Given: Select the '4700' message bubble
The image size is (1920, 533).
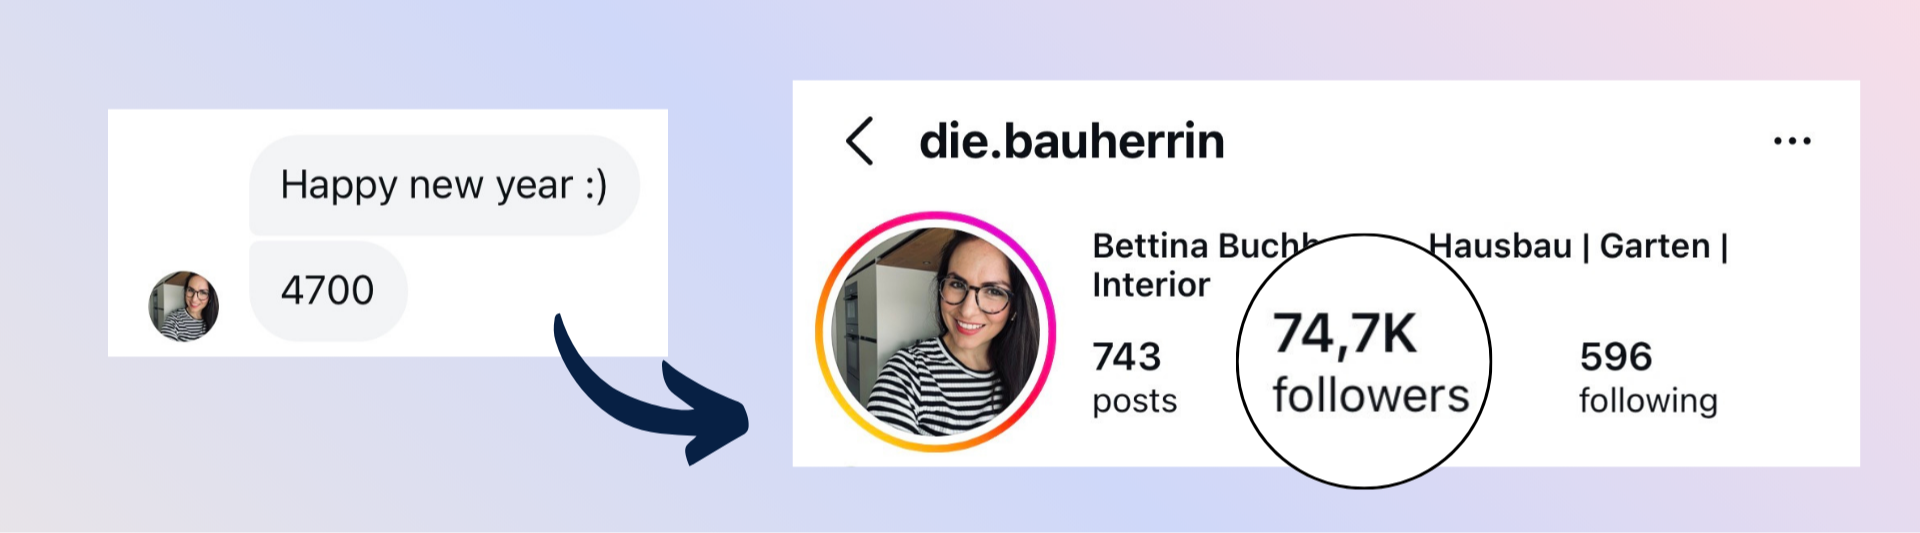Looking at the screenshot, I should click(328, 291).
